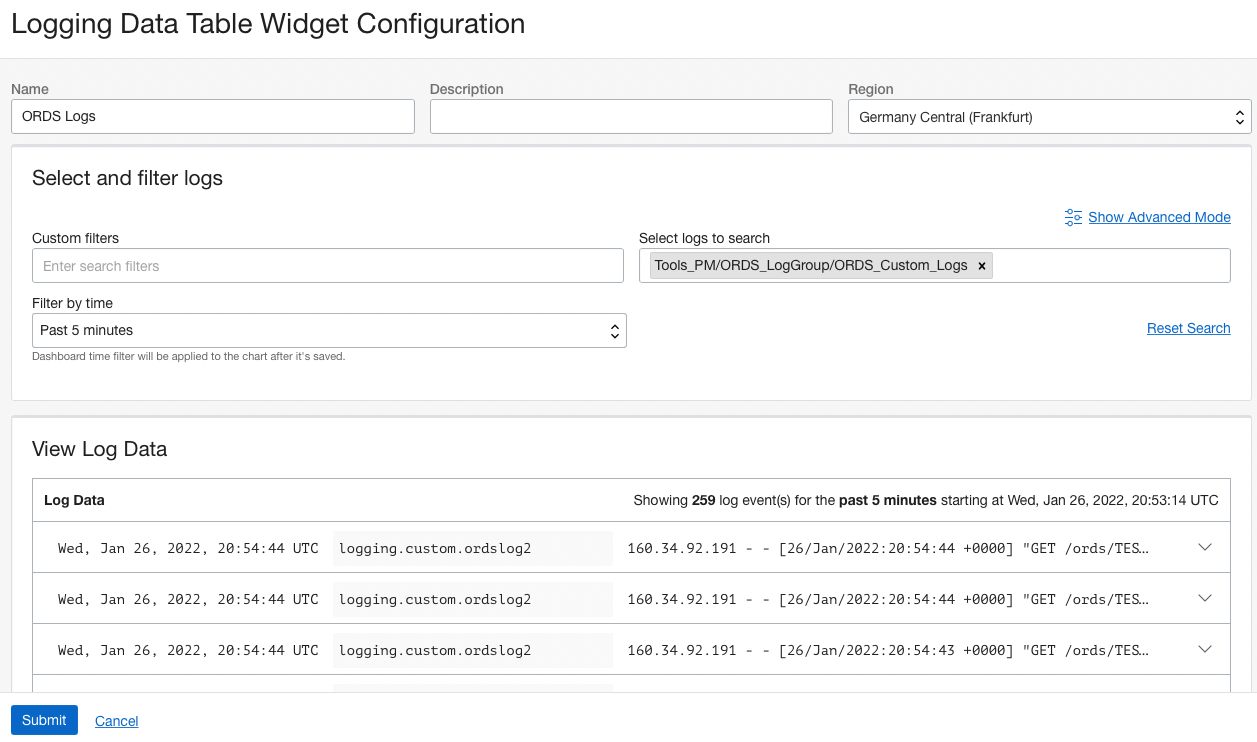
Task: Open the Filter by time dropdown
Action: (329, 331)
